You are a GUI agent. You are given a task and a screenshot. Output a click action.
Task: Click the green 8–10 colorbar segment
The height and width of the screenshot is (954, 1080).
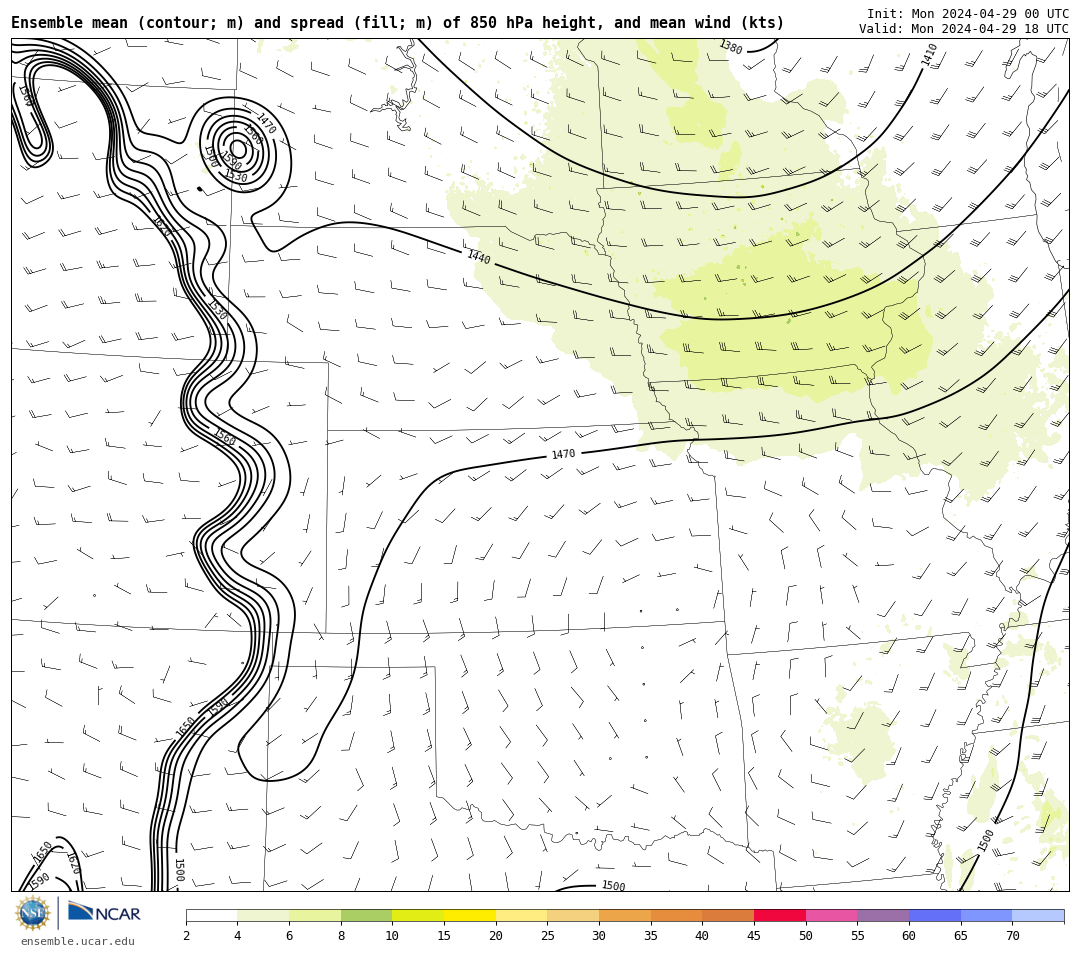click(366, 915)
